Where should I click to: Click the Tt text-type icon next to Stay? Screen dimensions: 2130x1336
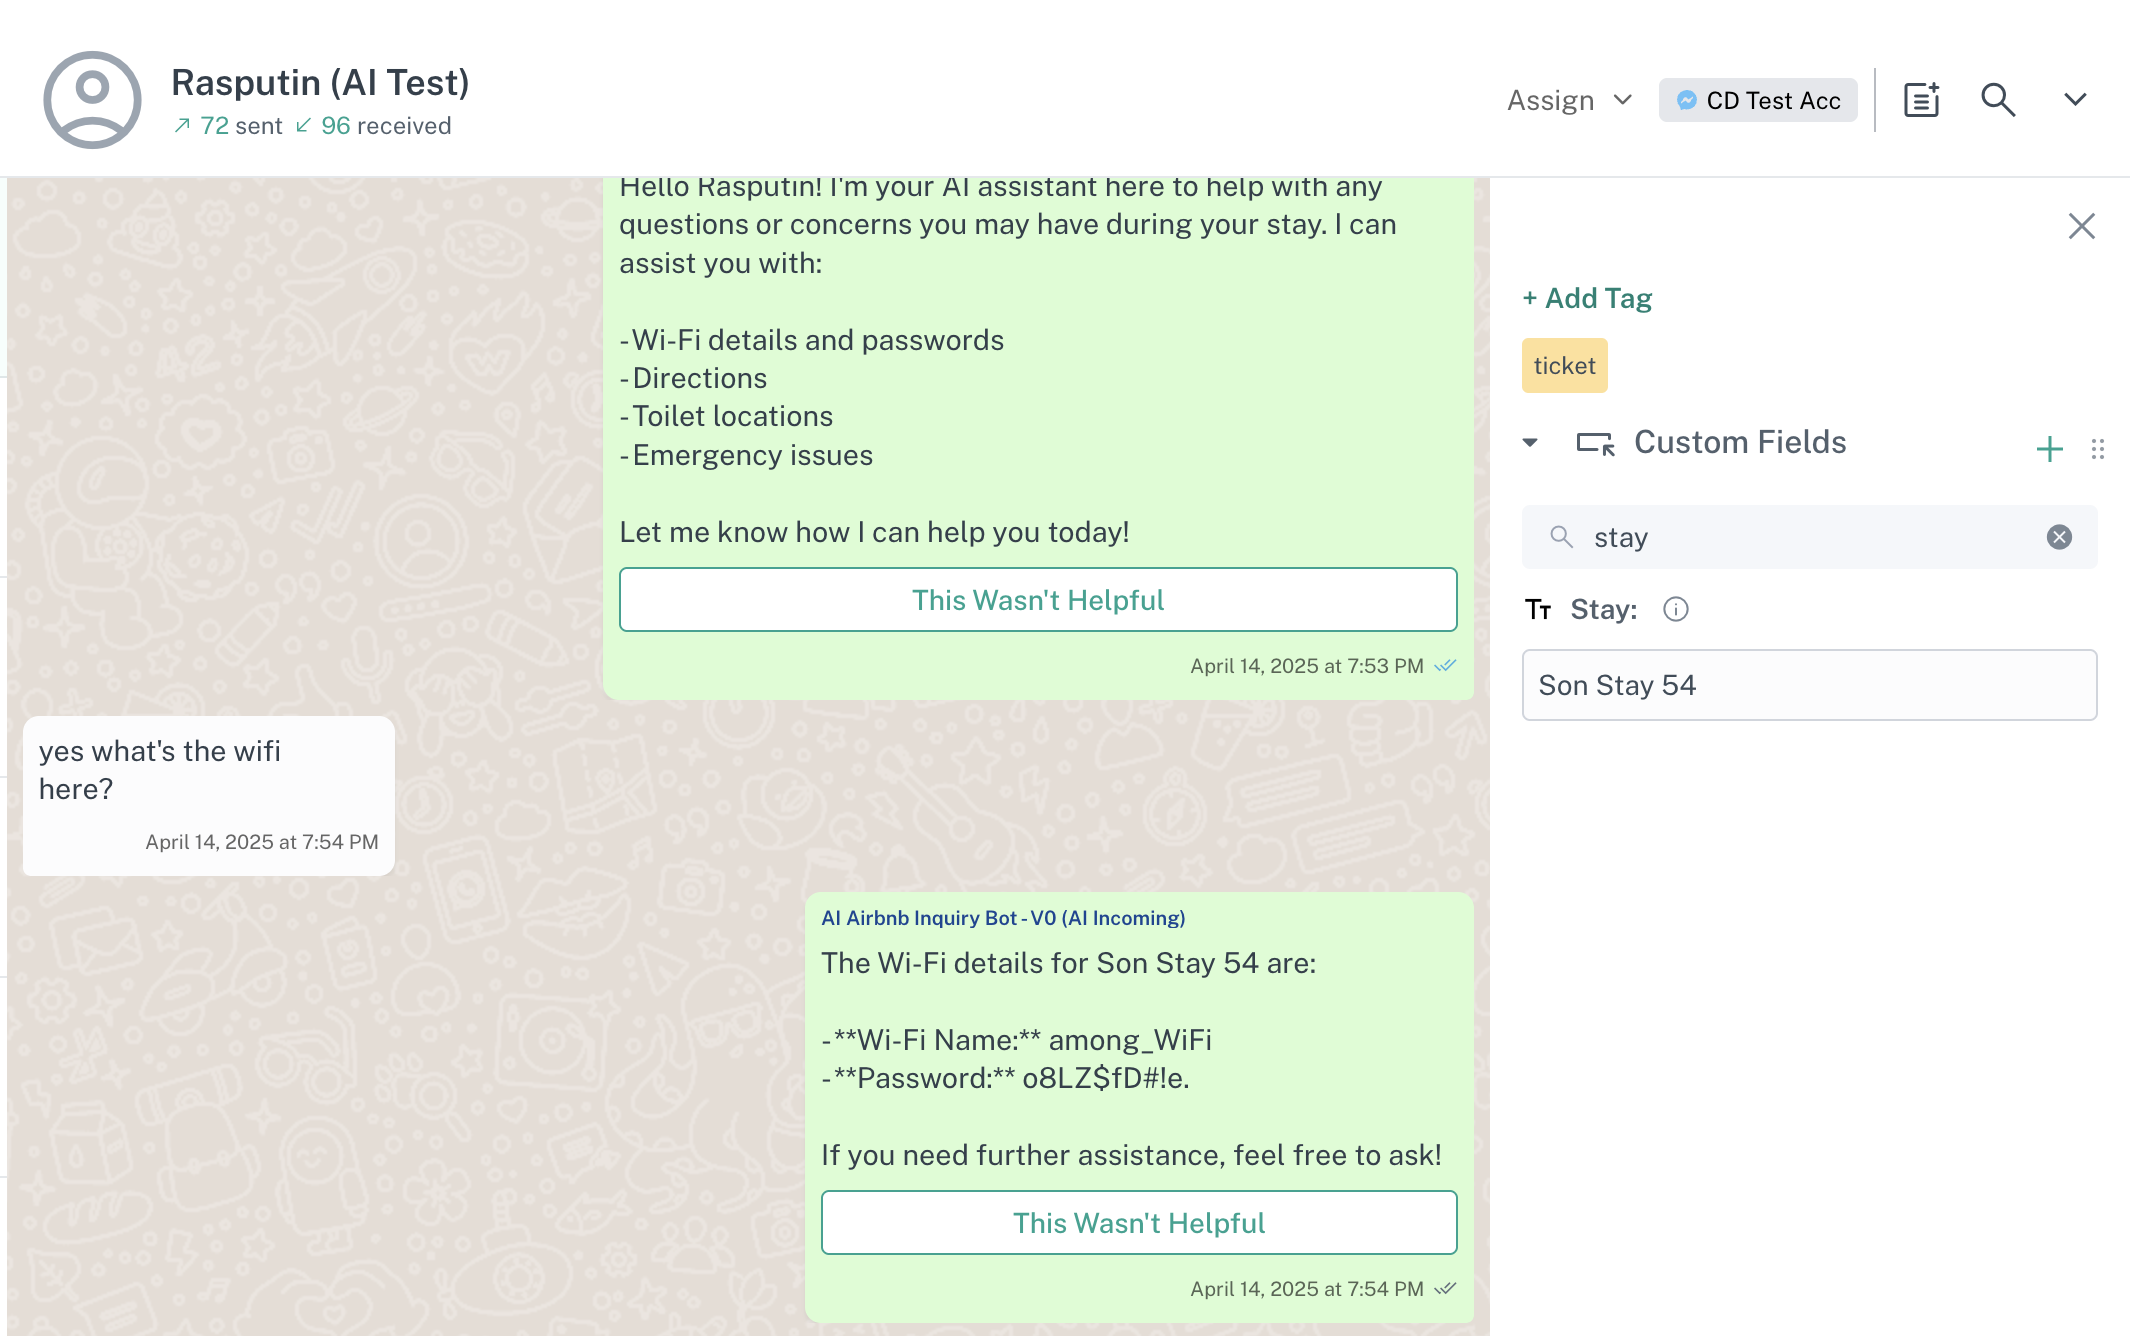click(x=1540, y=609)
